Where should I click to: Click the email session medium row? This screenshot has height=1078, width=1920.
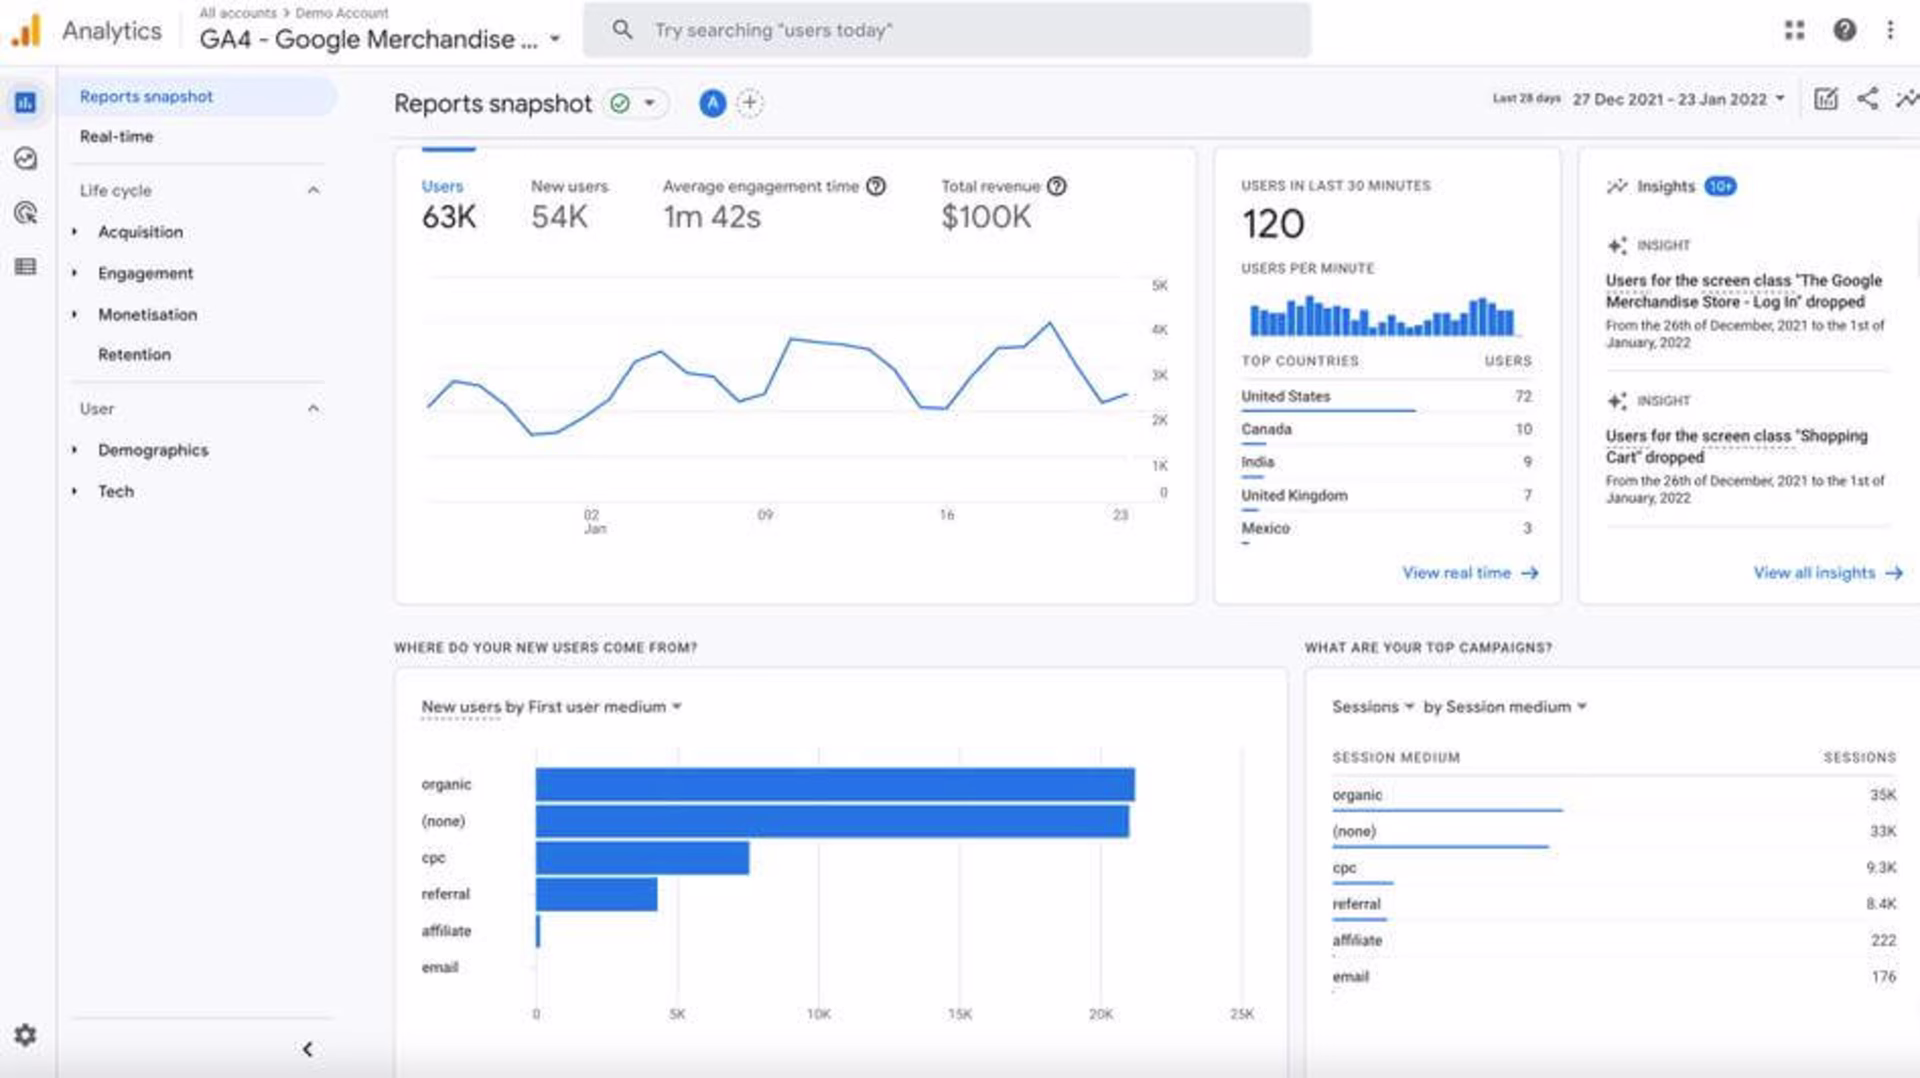click(1614, 977)
